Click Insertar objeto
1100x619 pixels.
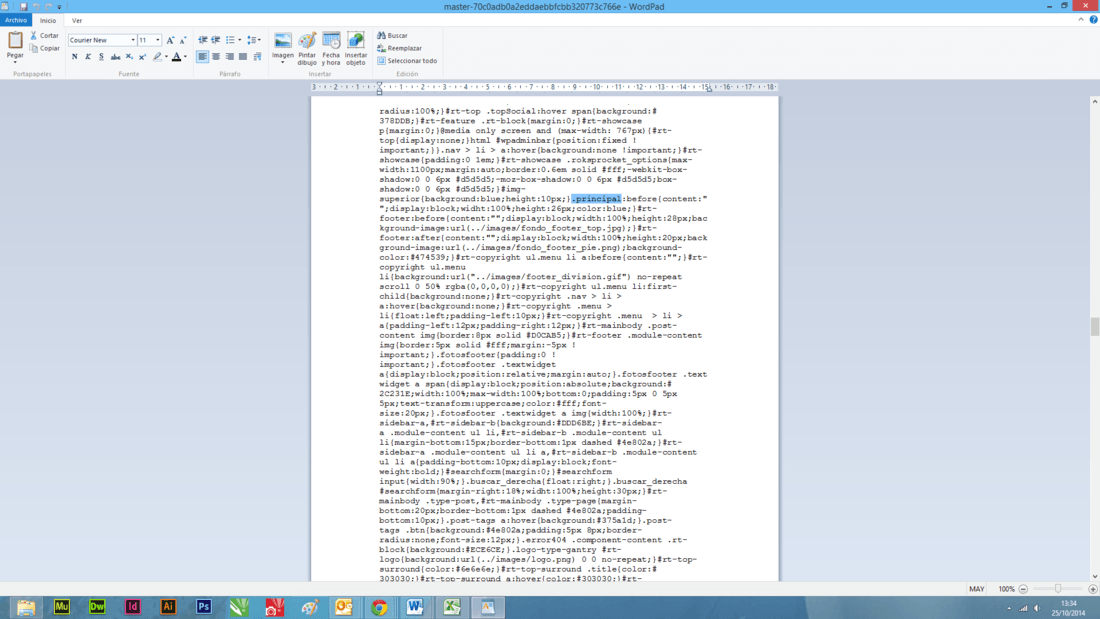356,48
